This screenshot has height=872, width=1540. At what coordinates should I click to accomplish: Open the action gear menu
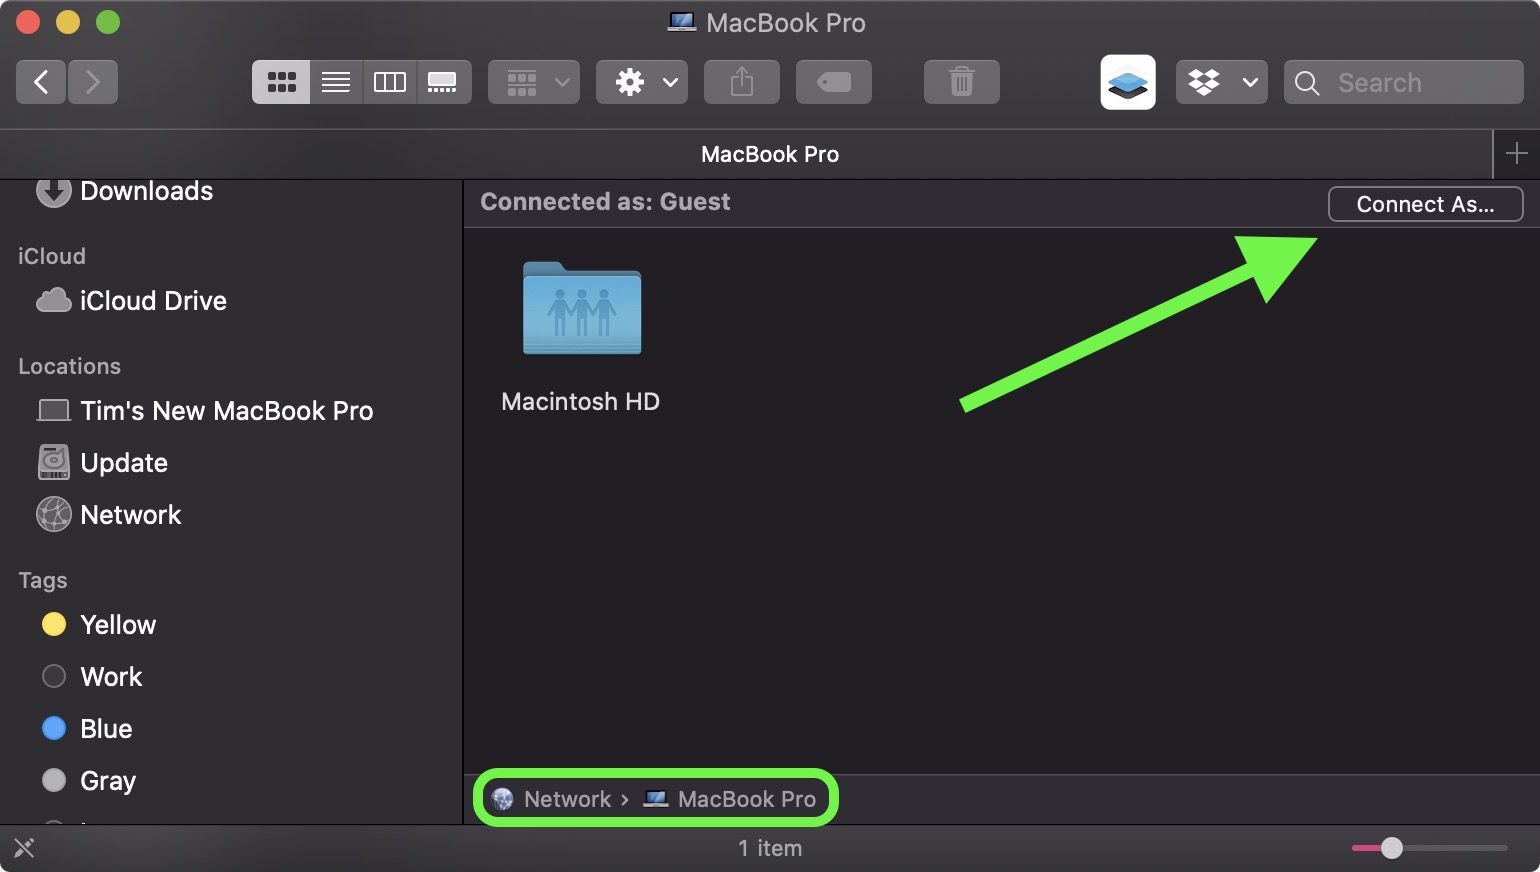(641, 82)
